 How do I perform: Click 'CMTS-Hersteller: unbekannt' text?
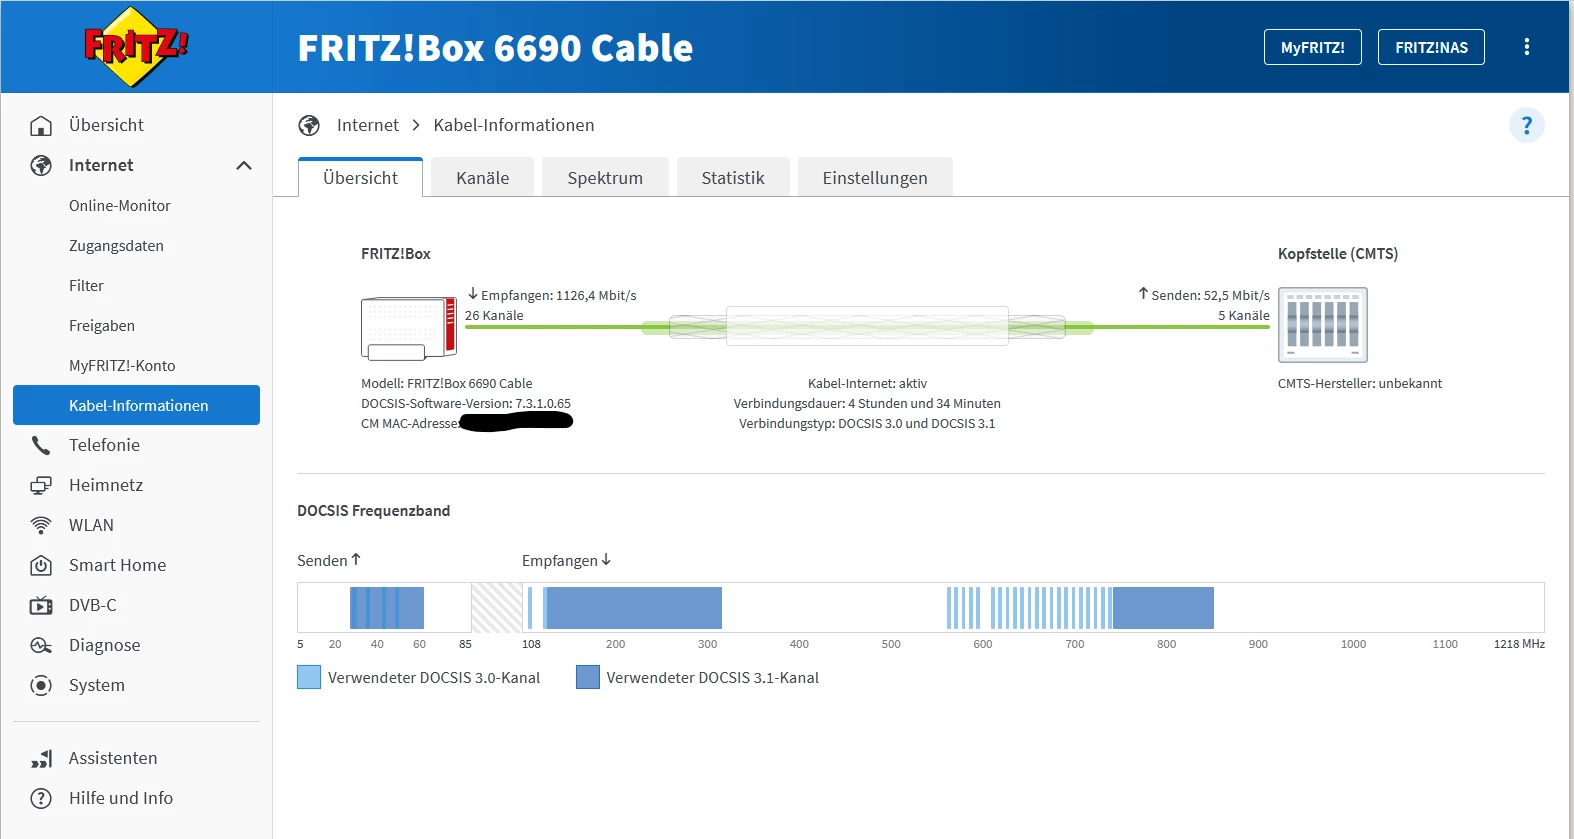tap(1360, 383)
